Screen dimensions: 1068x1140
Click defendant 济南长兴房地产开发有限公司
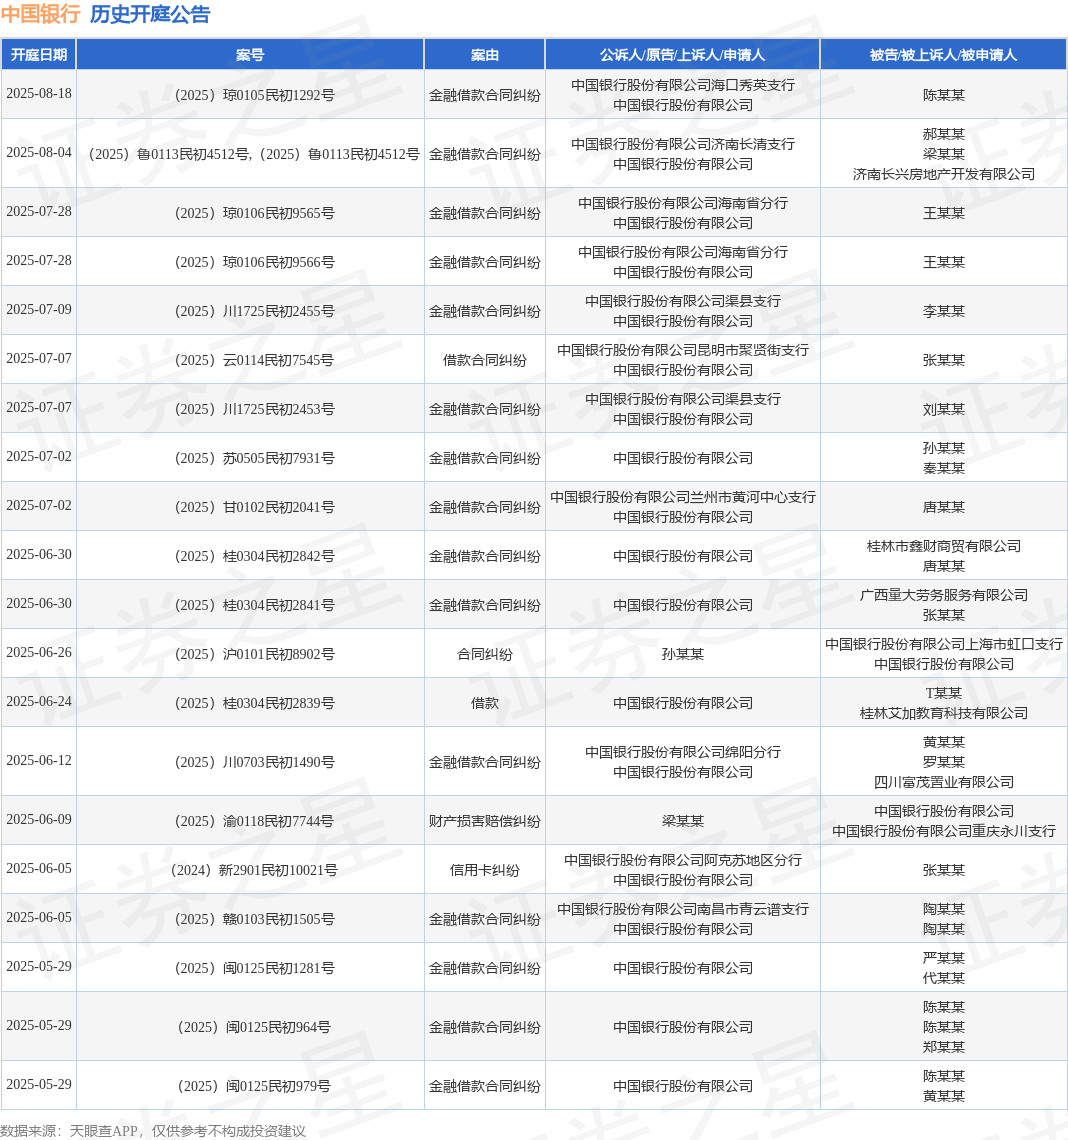tap(944, 174)
